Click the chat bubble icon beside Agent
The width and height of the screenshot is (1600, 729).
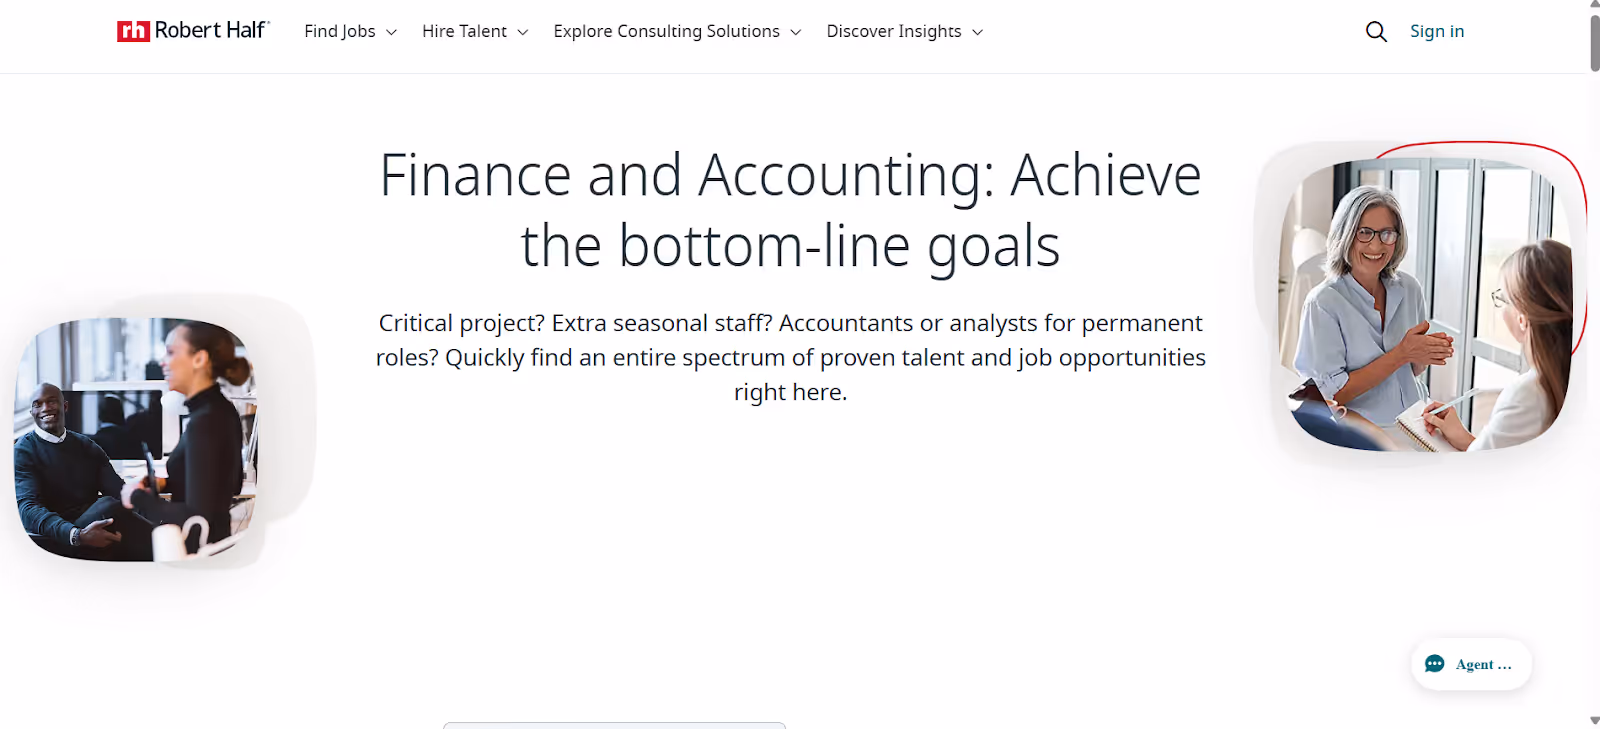1435,664
